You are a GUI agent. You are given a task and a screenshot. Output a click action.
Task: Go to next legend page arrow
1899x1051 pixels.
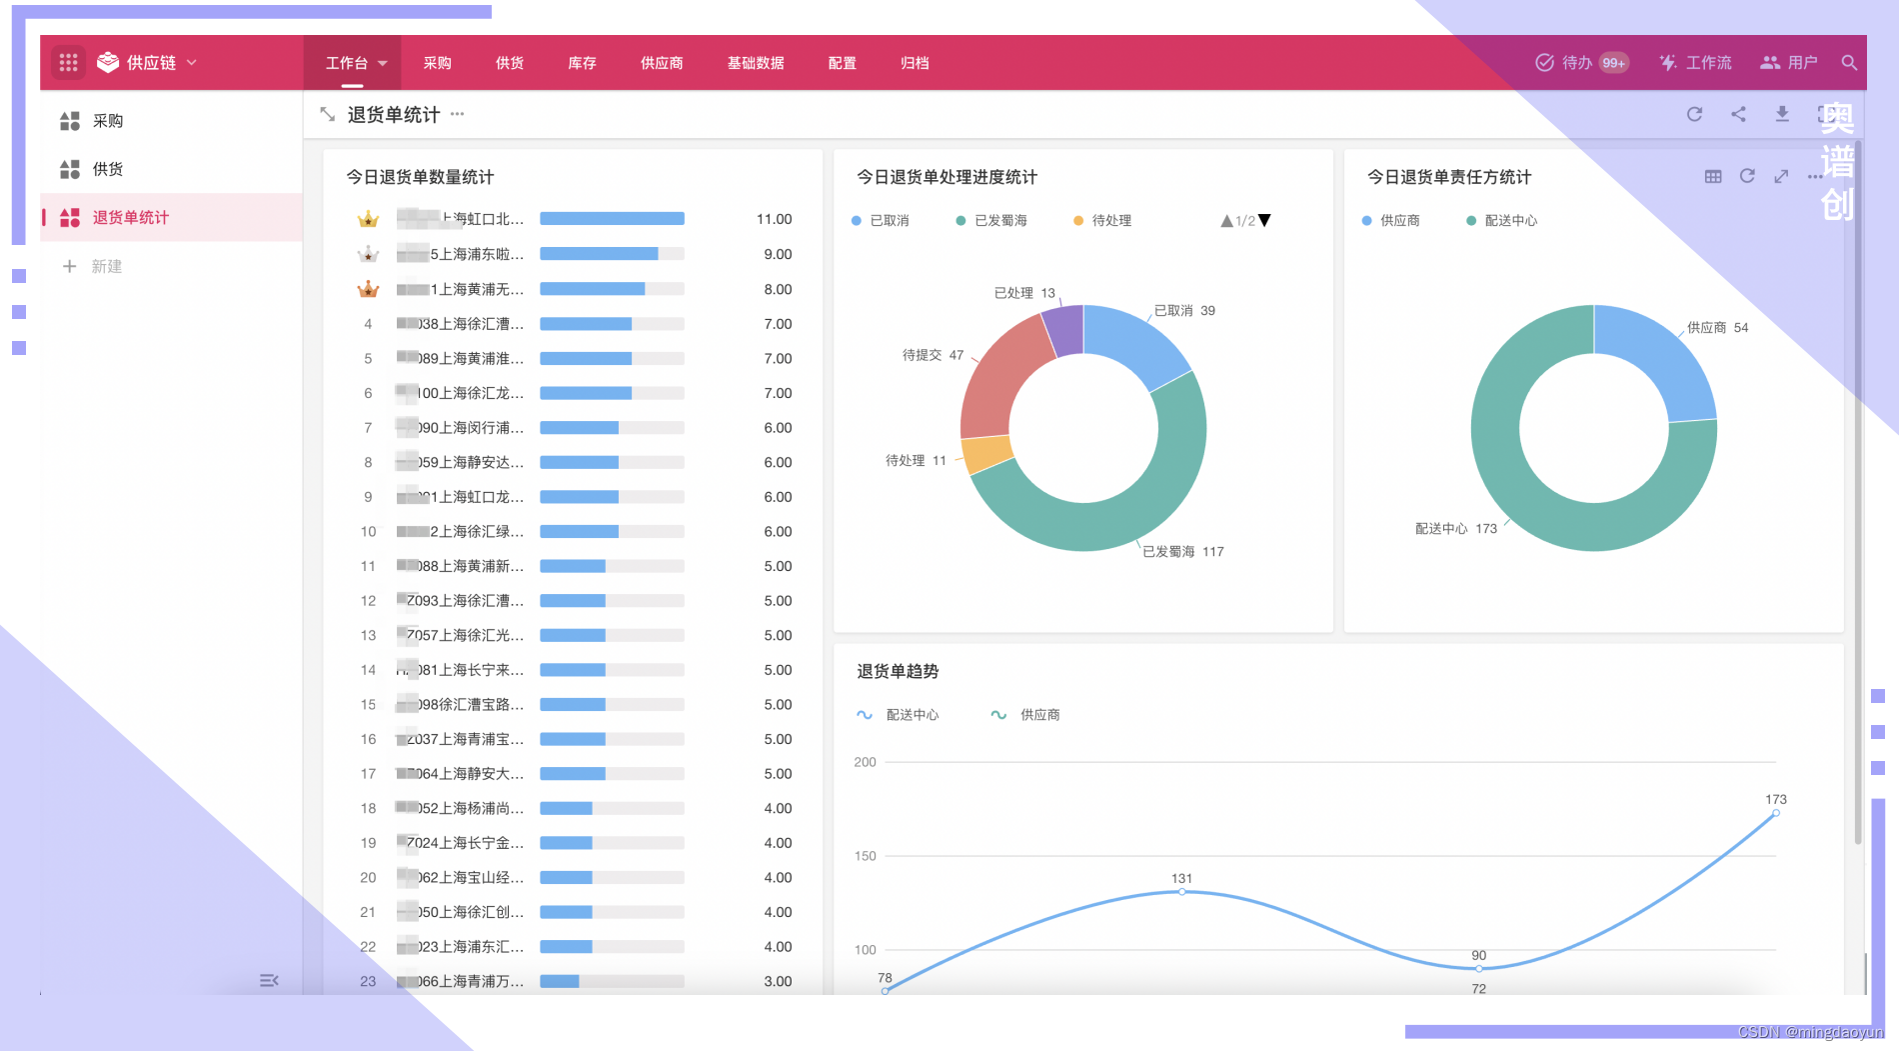point(1264,221)
